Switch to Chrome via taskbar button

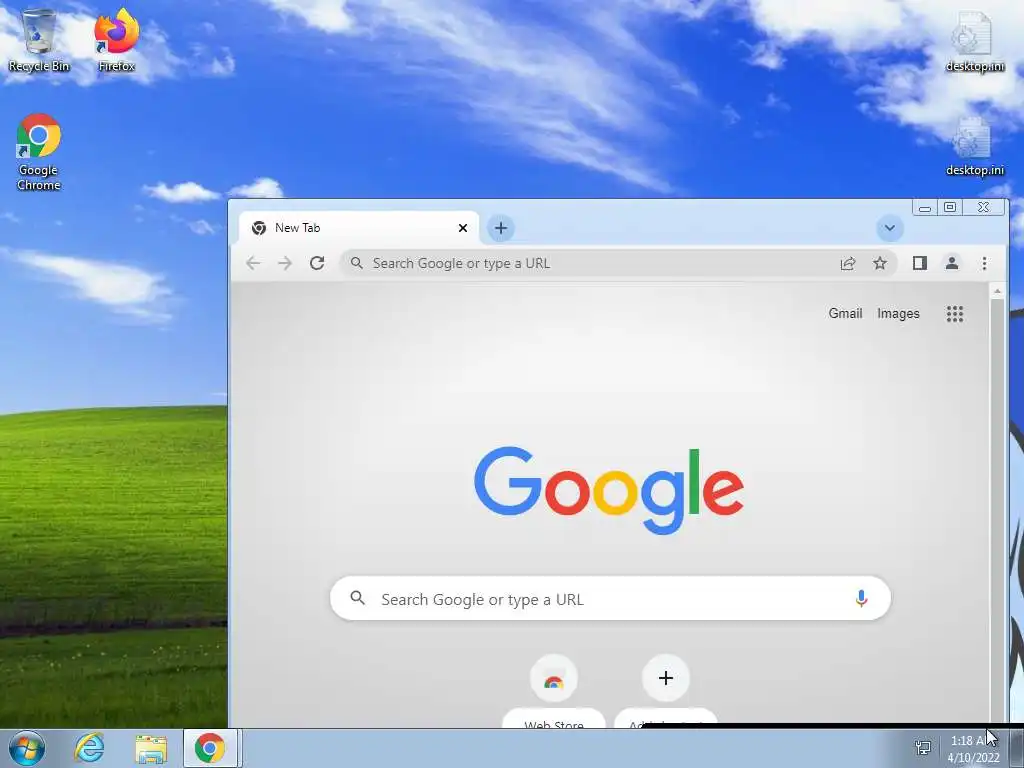[210, 748]
